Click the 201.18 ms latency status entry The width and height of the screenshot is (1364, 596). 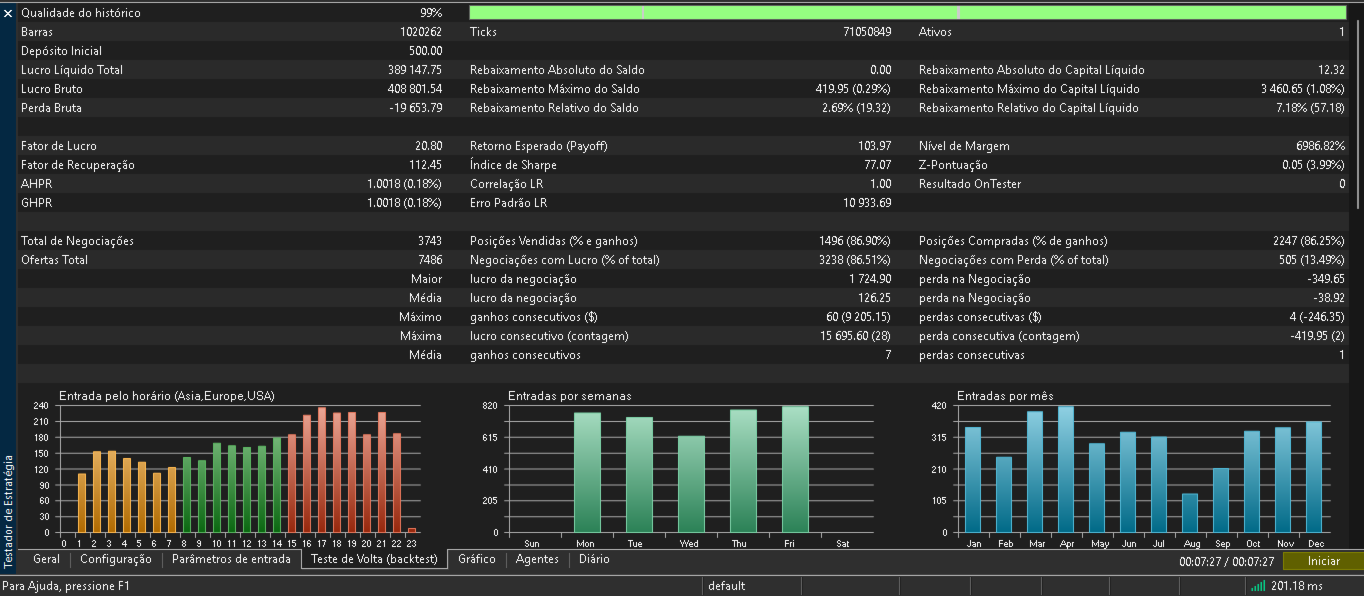[x=1297, y=586]
